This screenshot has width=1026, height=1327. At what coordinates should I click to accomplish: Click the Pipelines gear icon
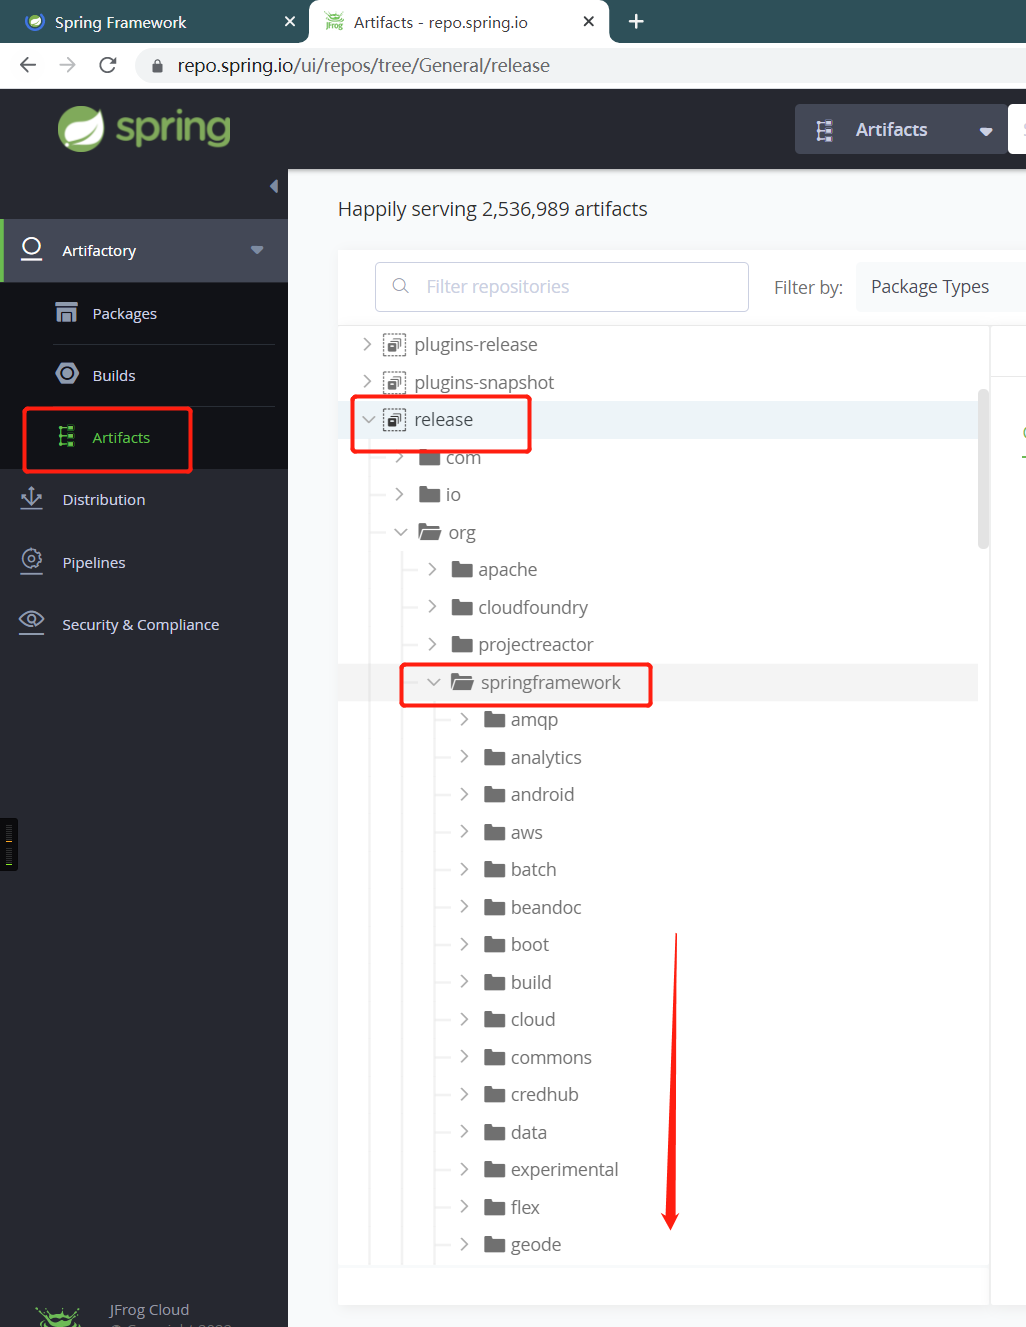(32, 561)
